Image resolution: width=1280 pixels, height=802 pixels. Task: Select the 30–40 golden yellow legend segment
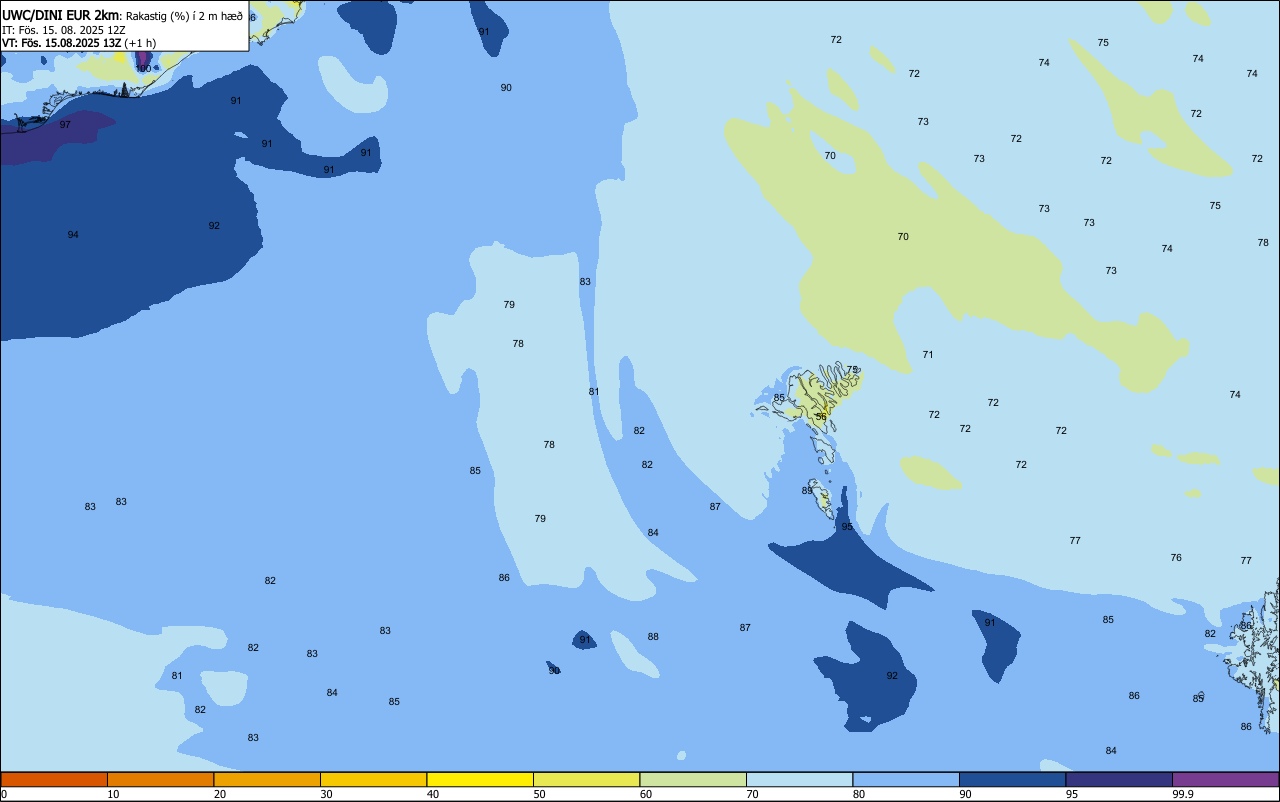[x=373, y=779]
